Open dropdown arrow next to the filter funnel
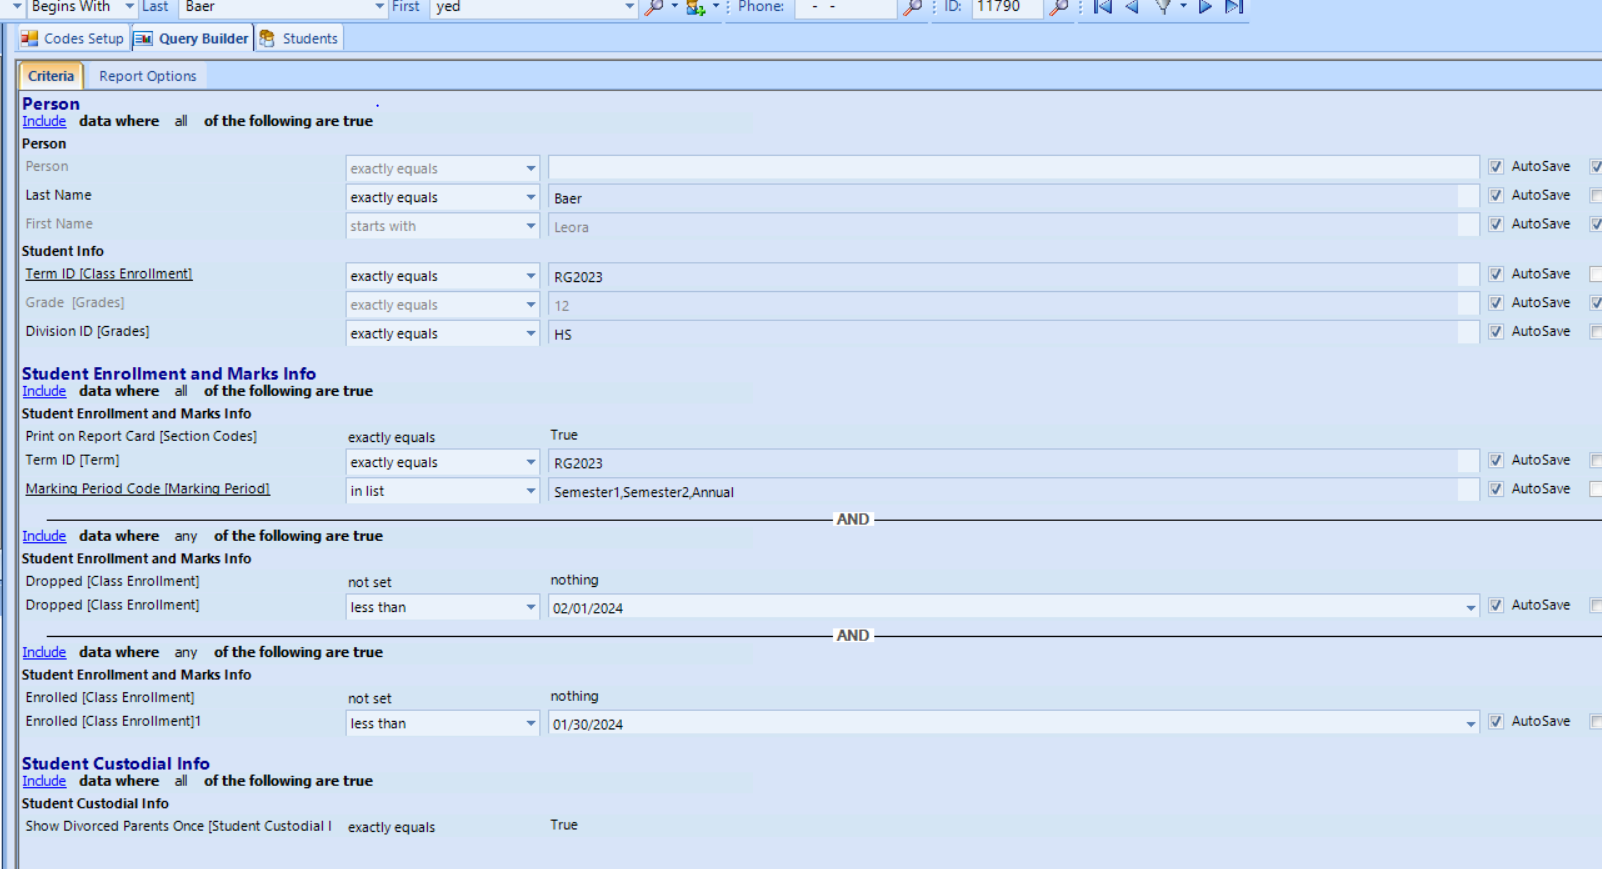 click(x=1183, y=7)
